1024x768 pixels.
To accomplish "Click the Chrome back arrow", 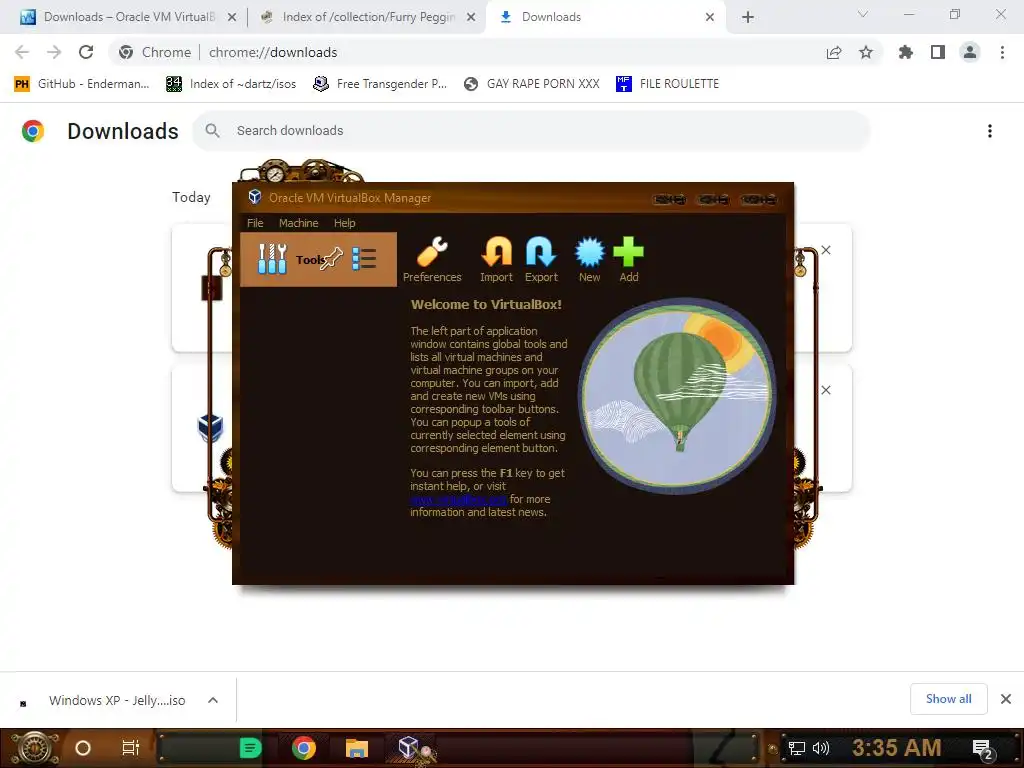I will (x=22, y=52).
